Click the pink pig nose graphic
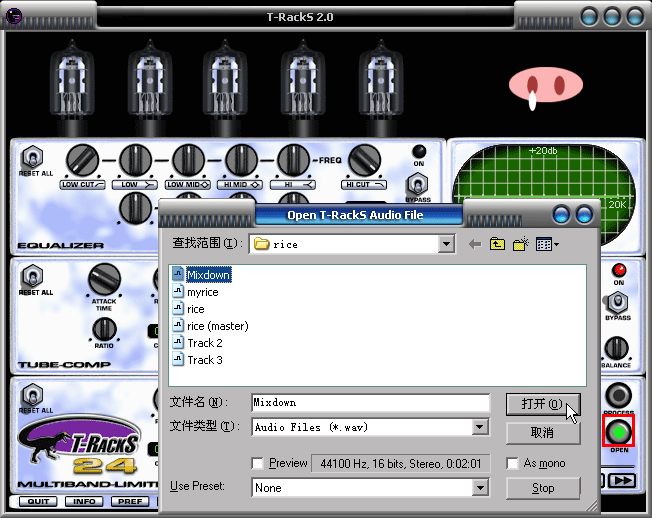 click(x=546, y=85)
